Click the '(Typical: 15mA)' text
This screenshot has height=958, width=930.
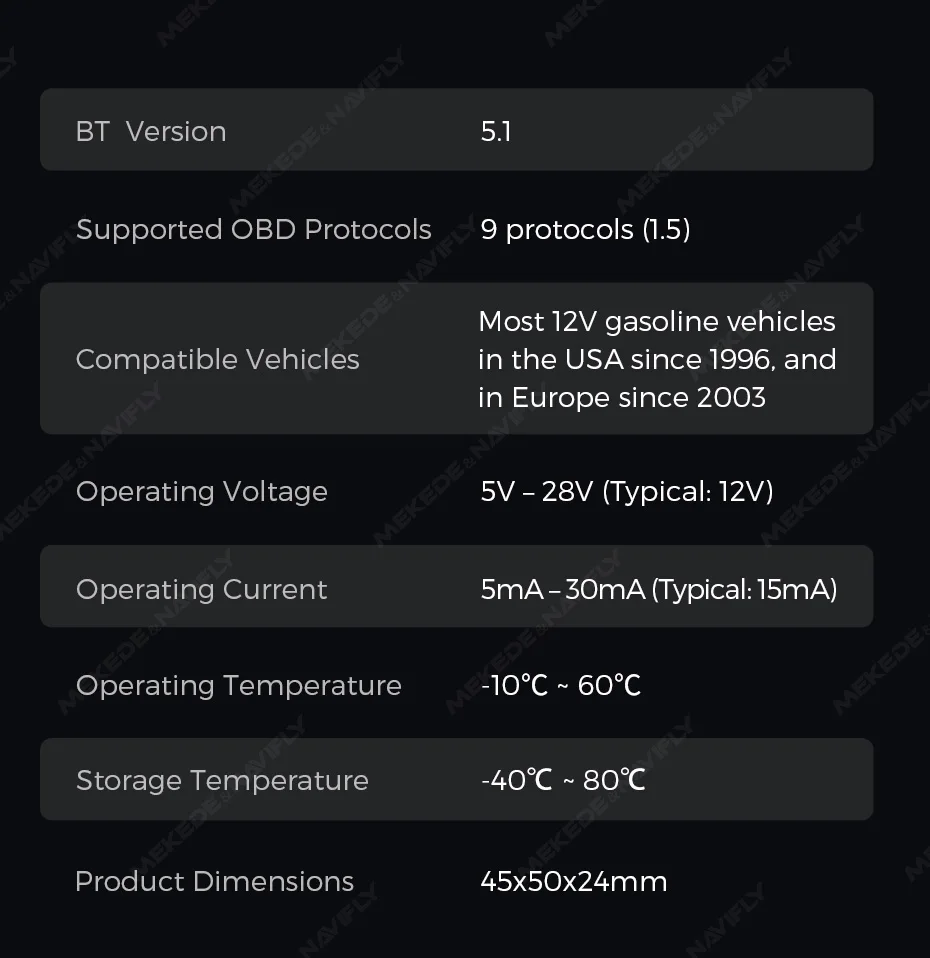[x=745, y=589]
